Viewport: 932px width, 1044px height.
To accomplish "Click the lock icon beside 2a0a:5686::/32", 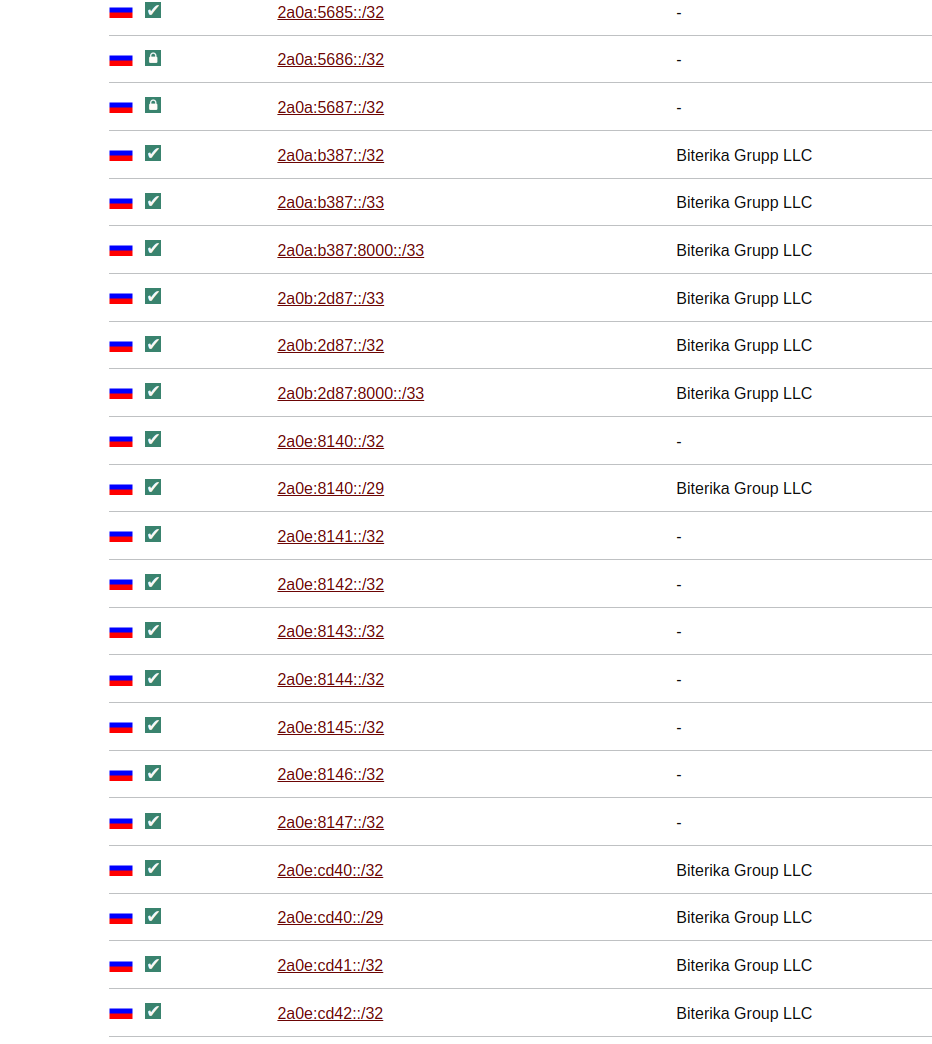I will tap(153, 58).
